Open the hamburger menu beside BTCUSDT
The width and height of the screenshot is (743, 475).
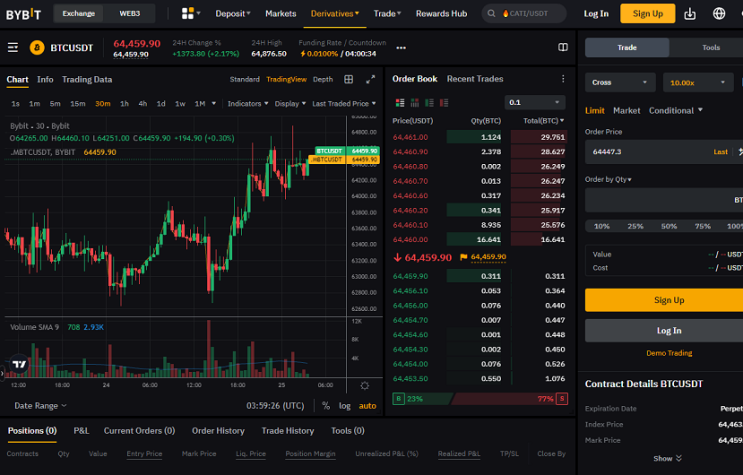[x=13, y=47]
